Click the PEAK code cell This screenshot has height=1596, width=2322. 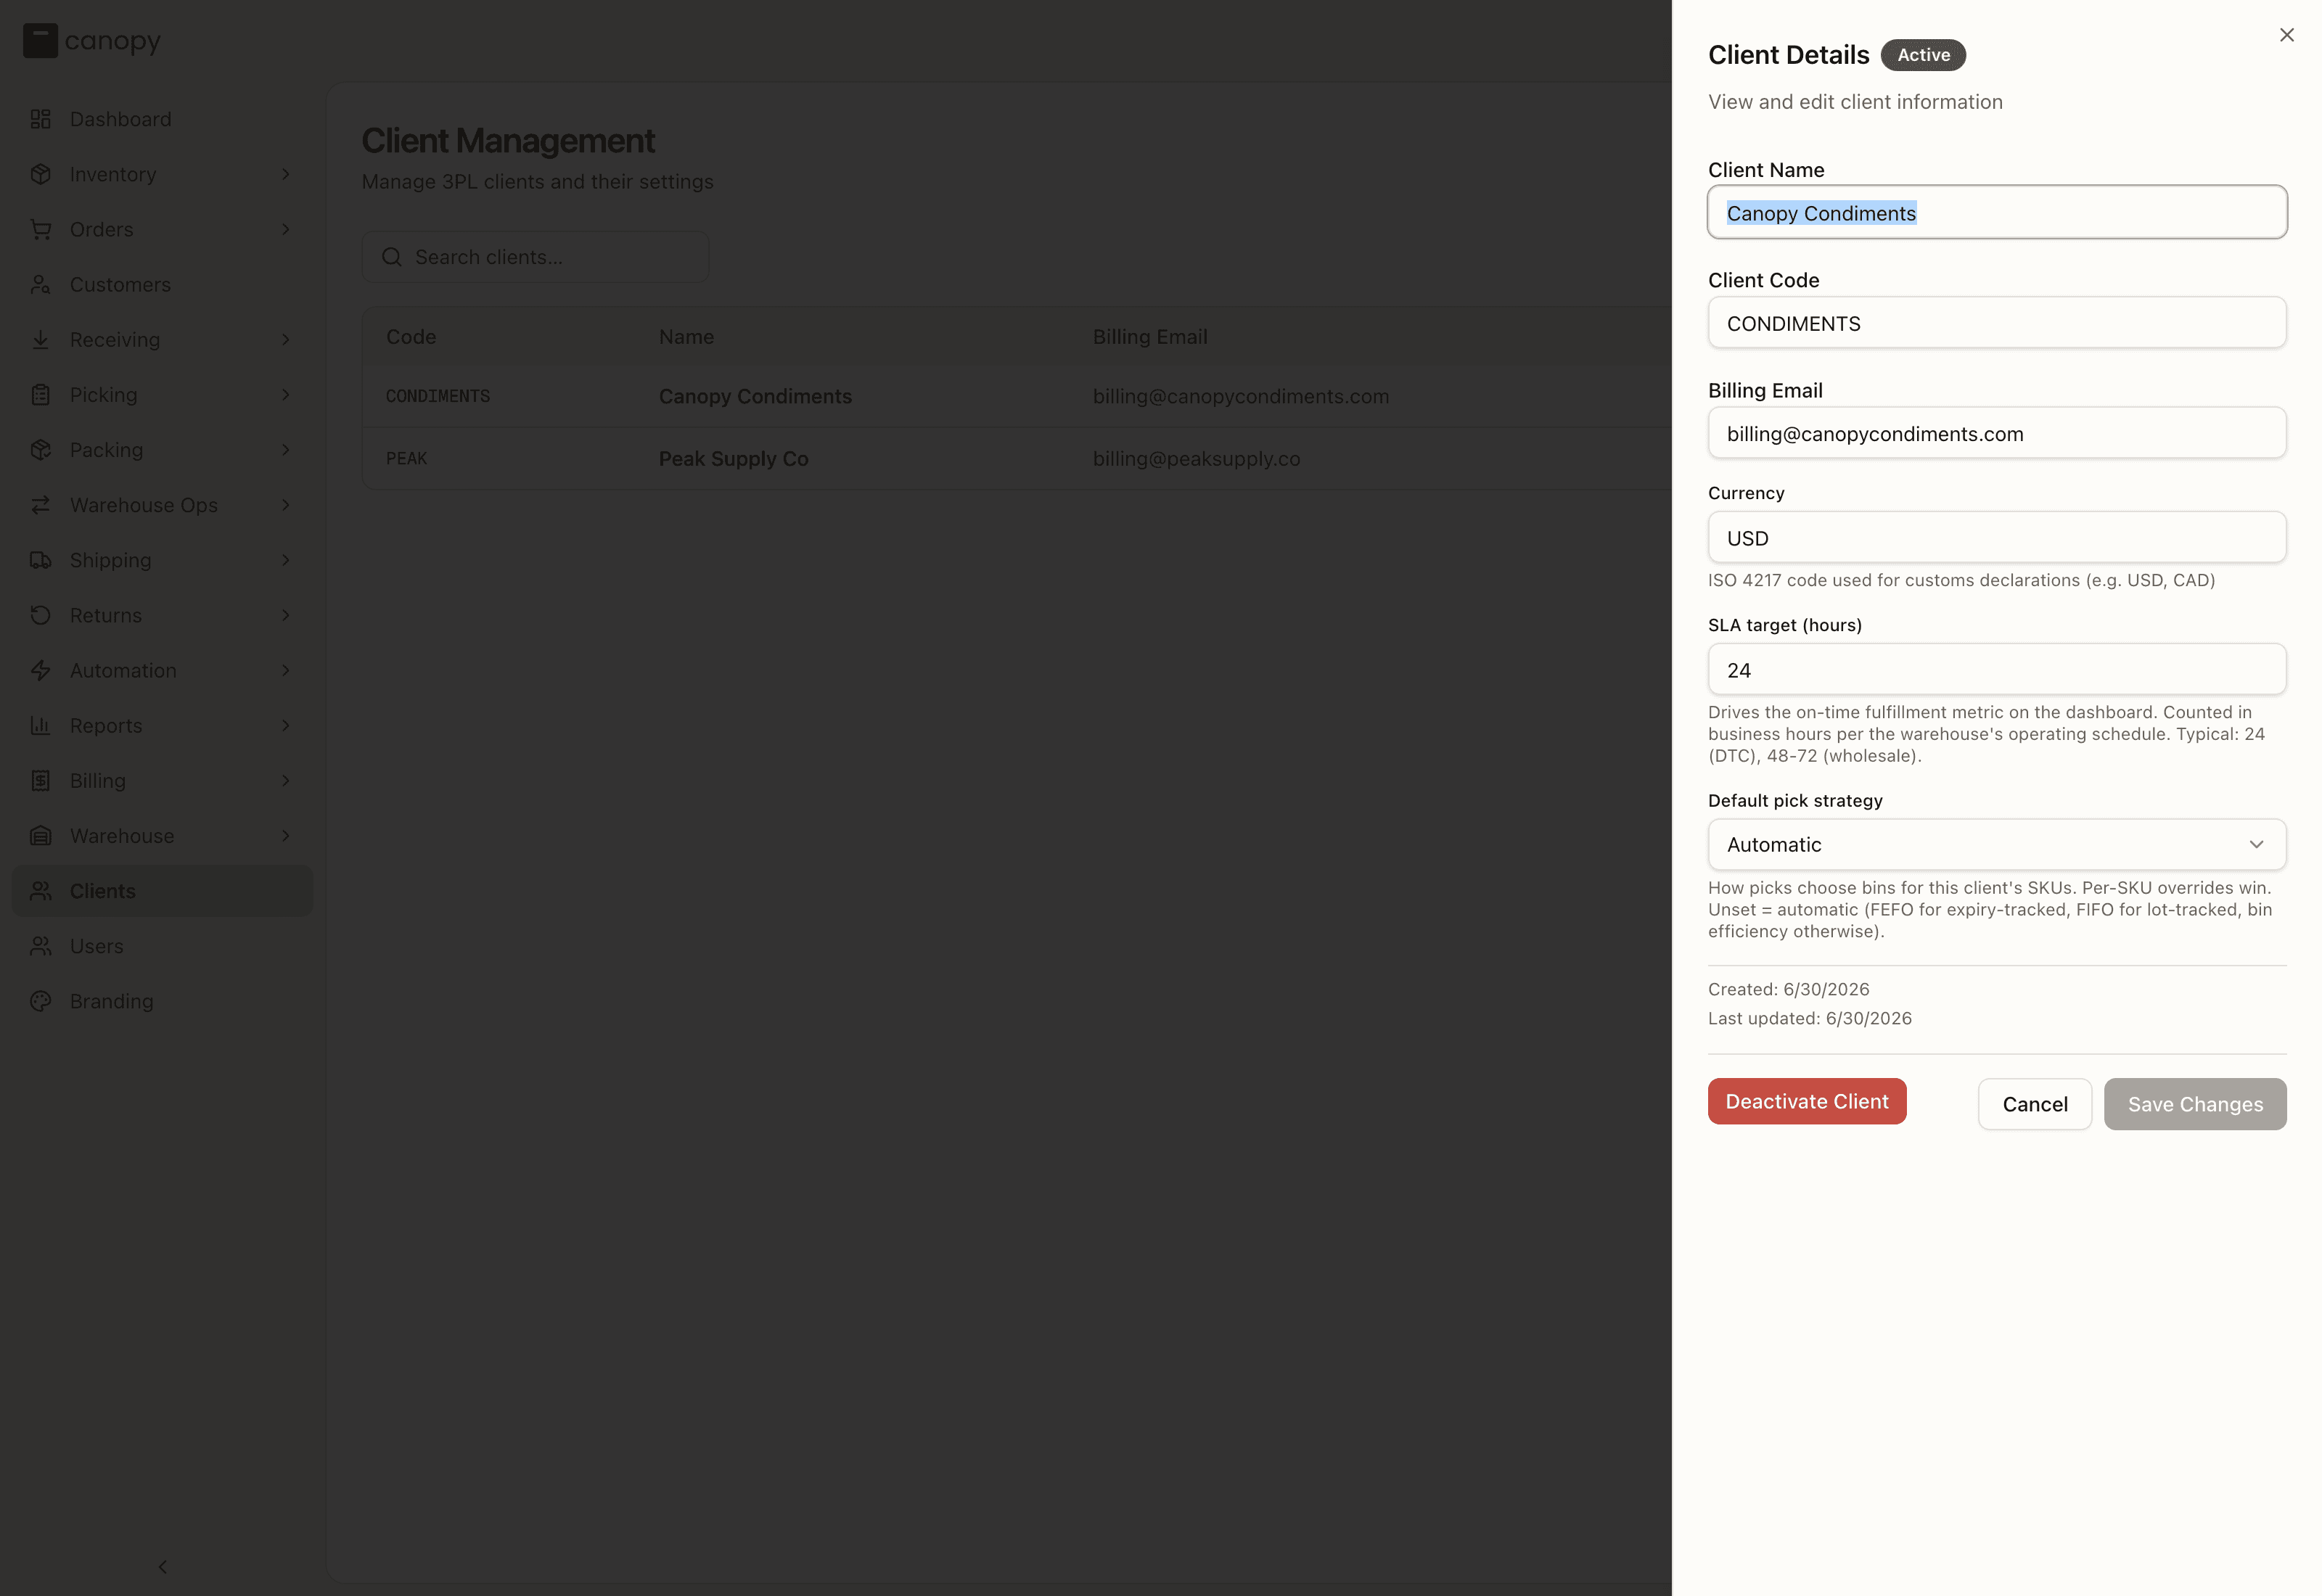406,459
